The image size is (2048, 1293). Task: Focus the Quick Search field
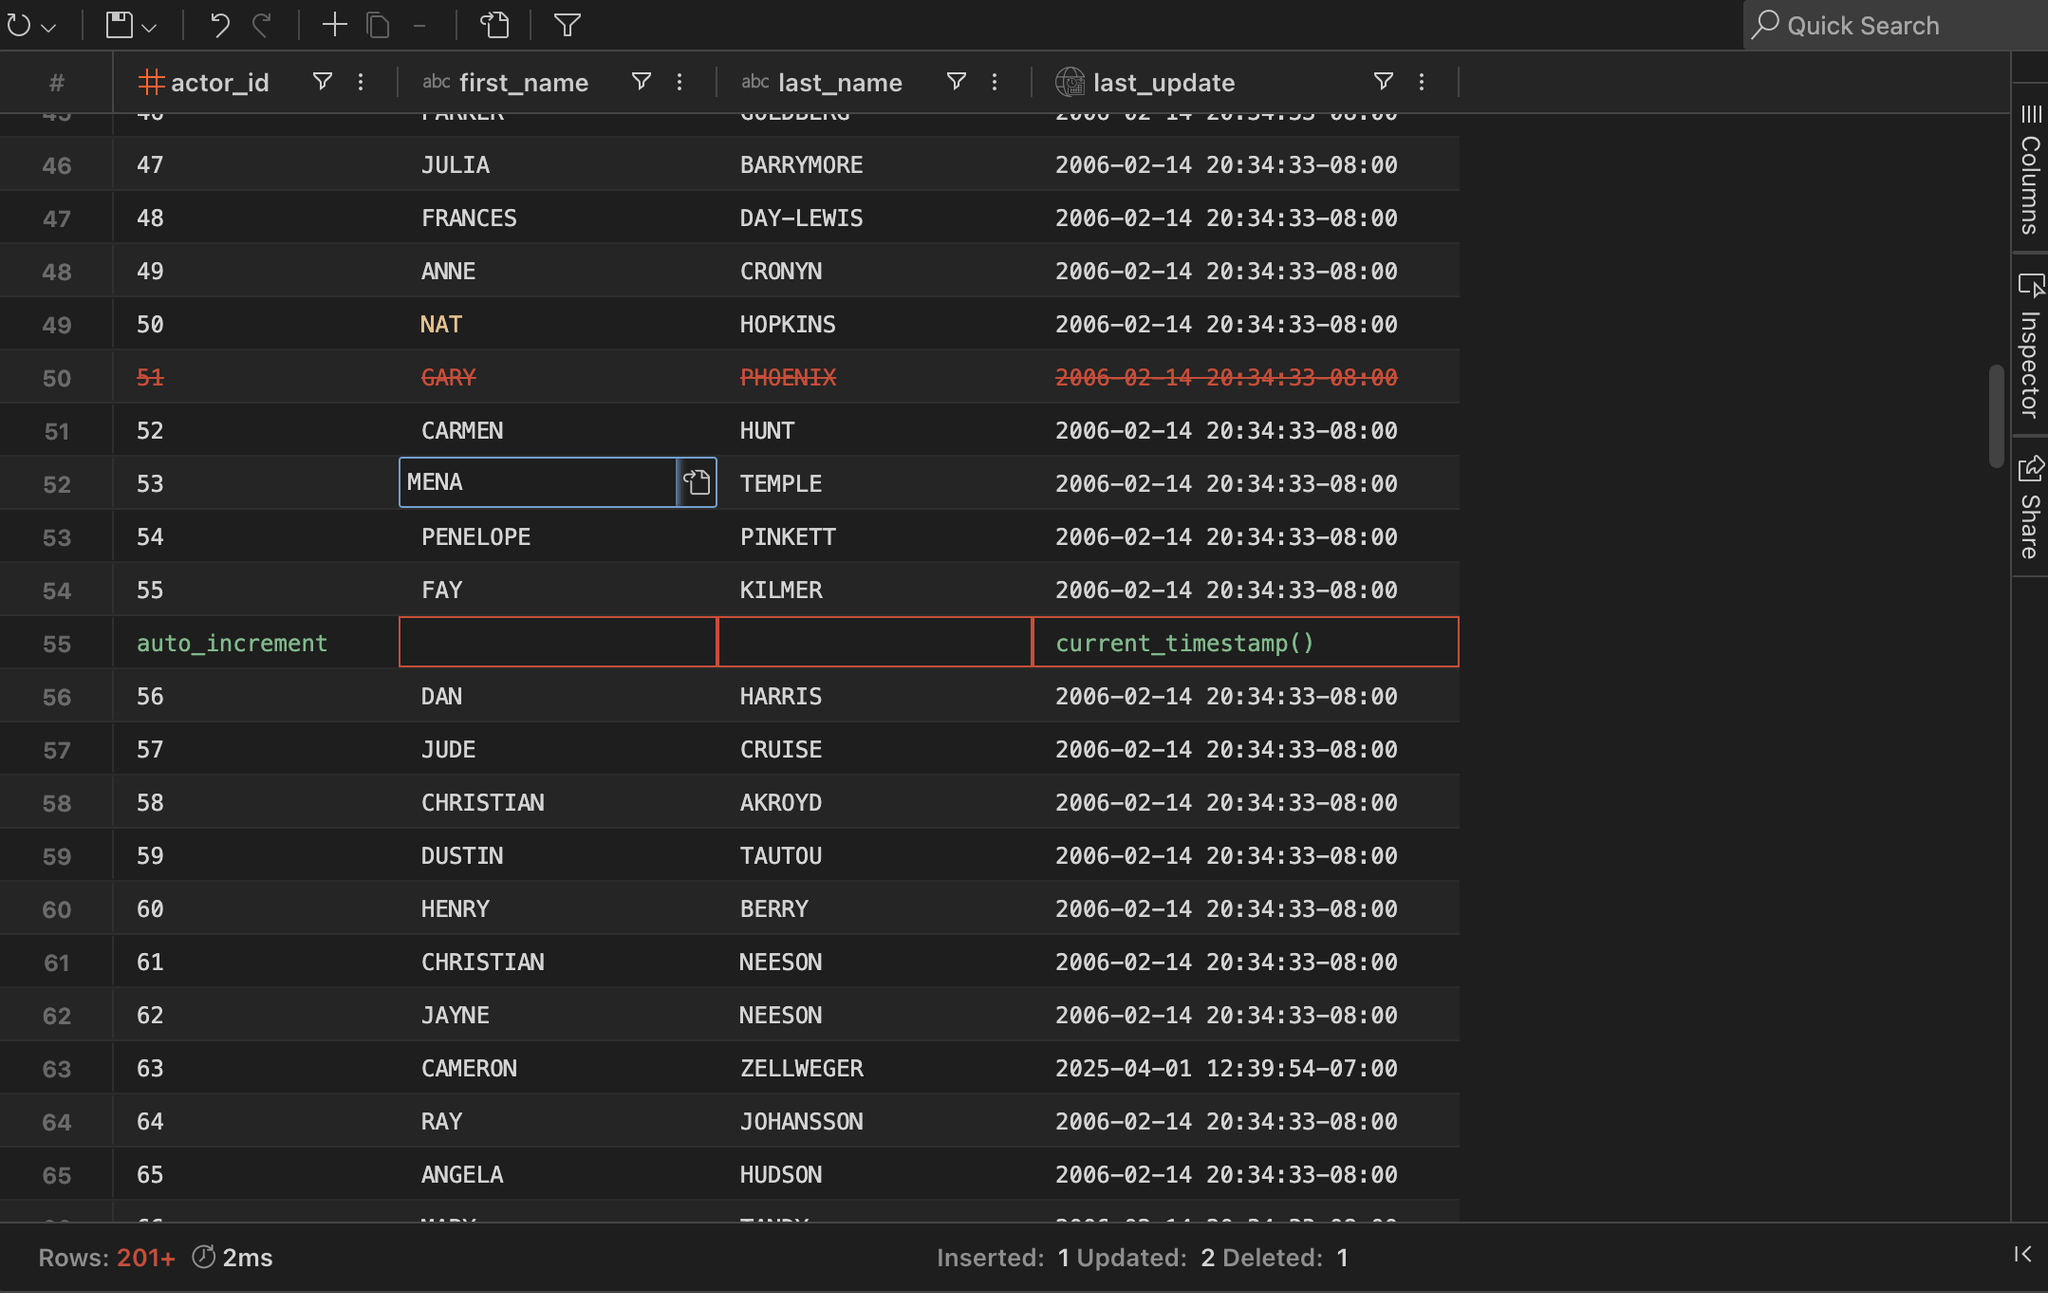tap(1895, 25)
